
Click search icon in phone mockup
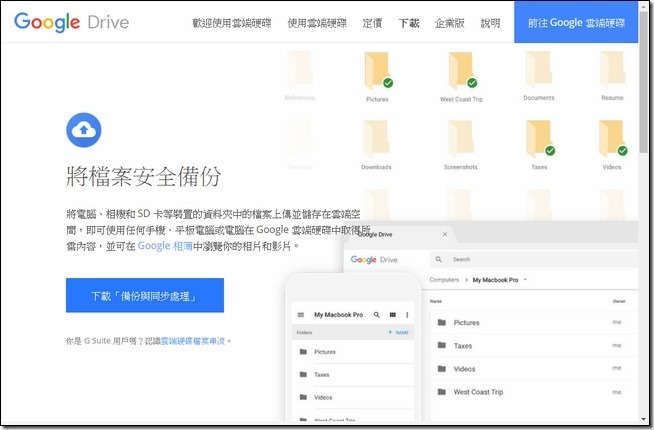[x=377, y=315]
